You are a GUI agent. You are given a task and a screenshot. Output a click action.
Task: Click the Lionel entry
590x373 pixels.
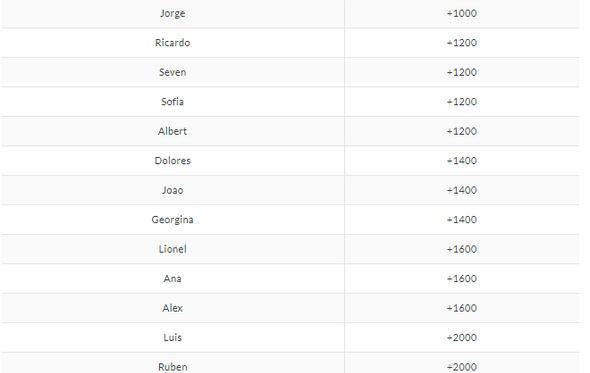[172, 249]
